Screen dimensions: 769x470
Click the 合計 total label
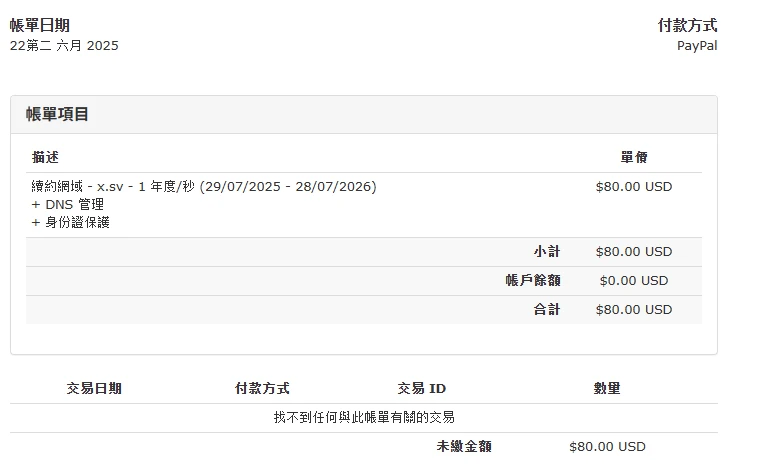point(546,310)
